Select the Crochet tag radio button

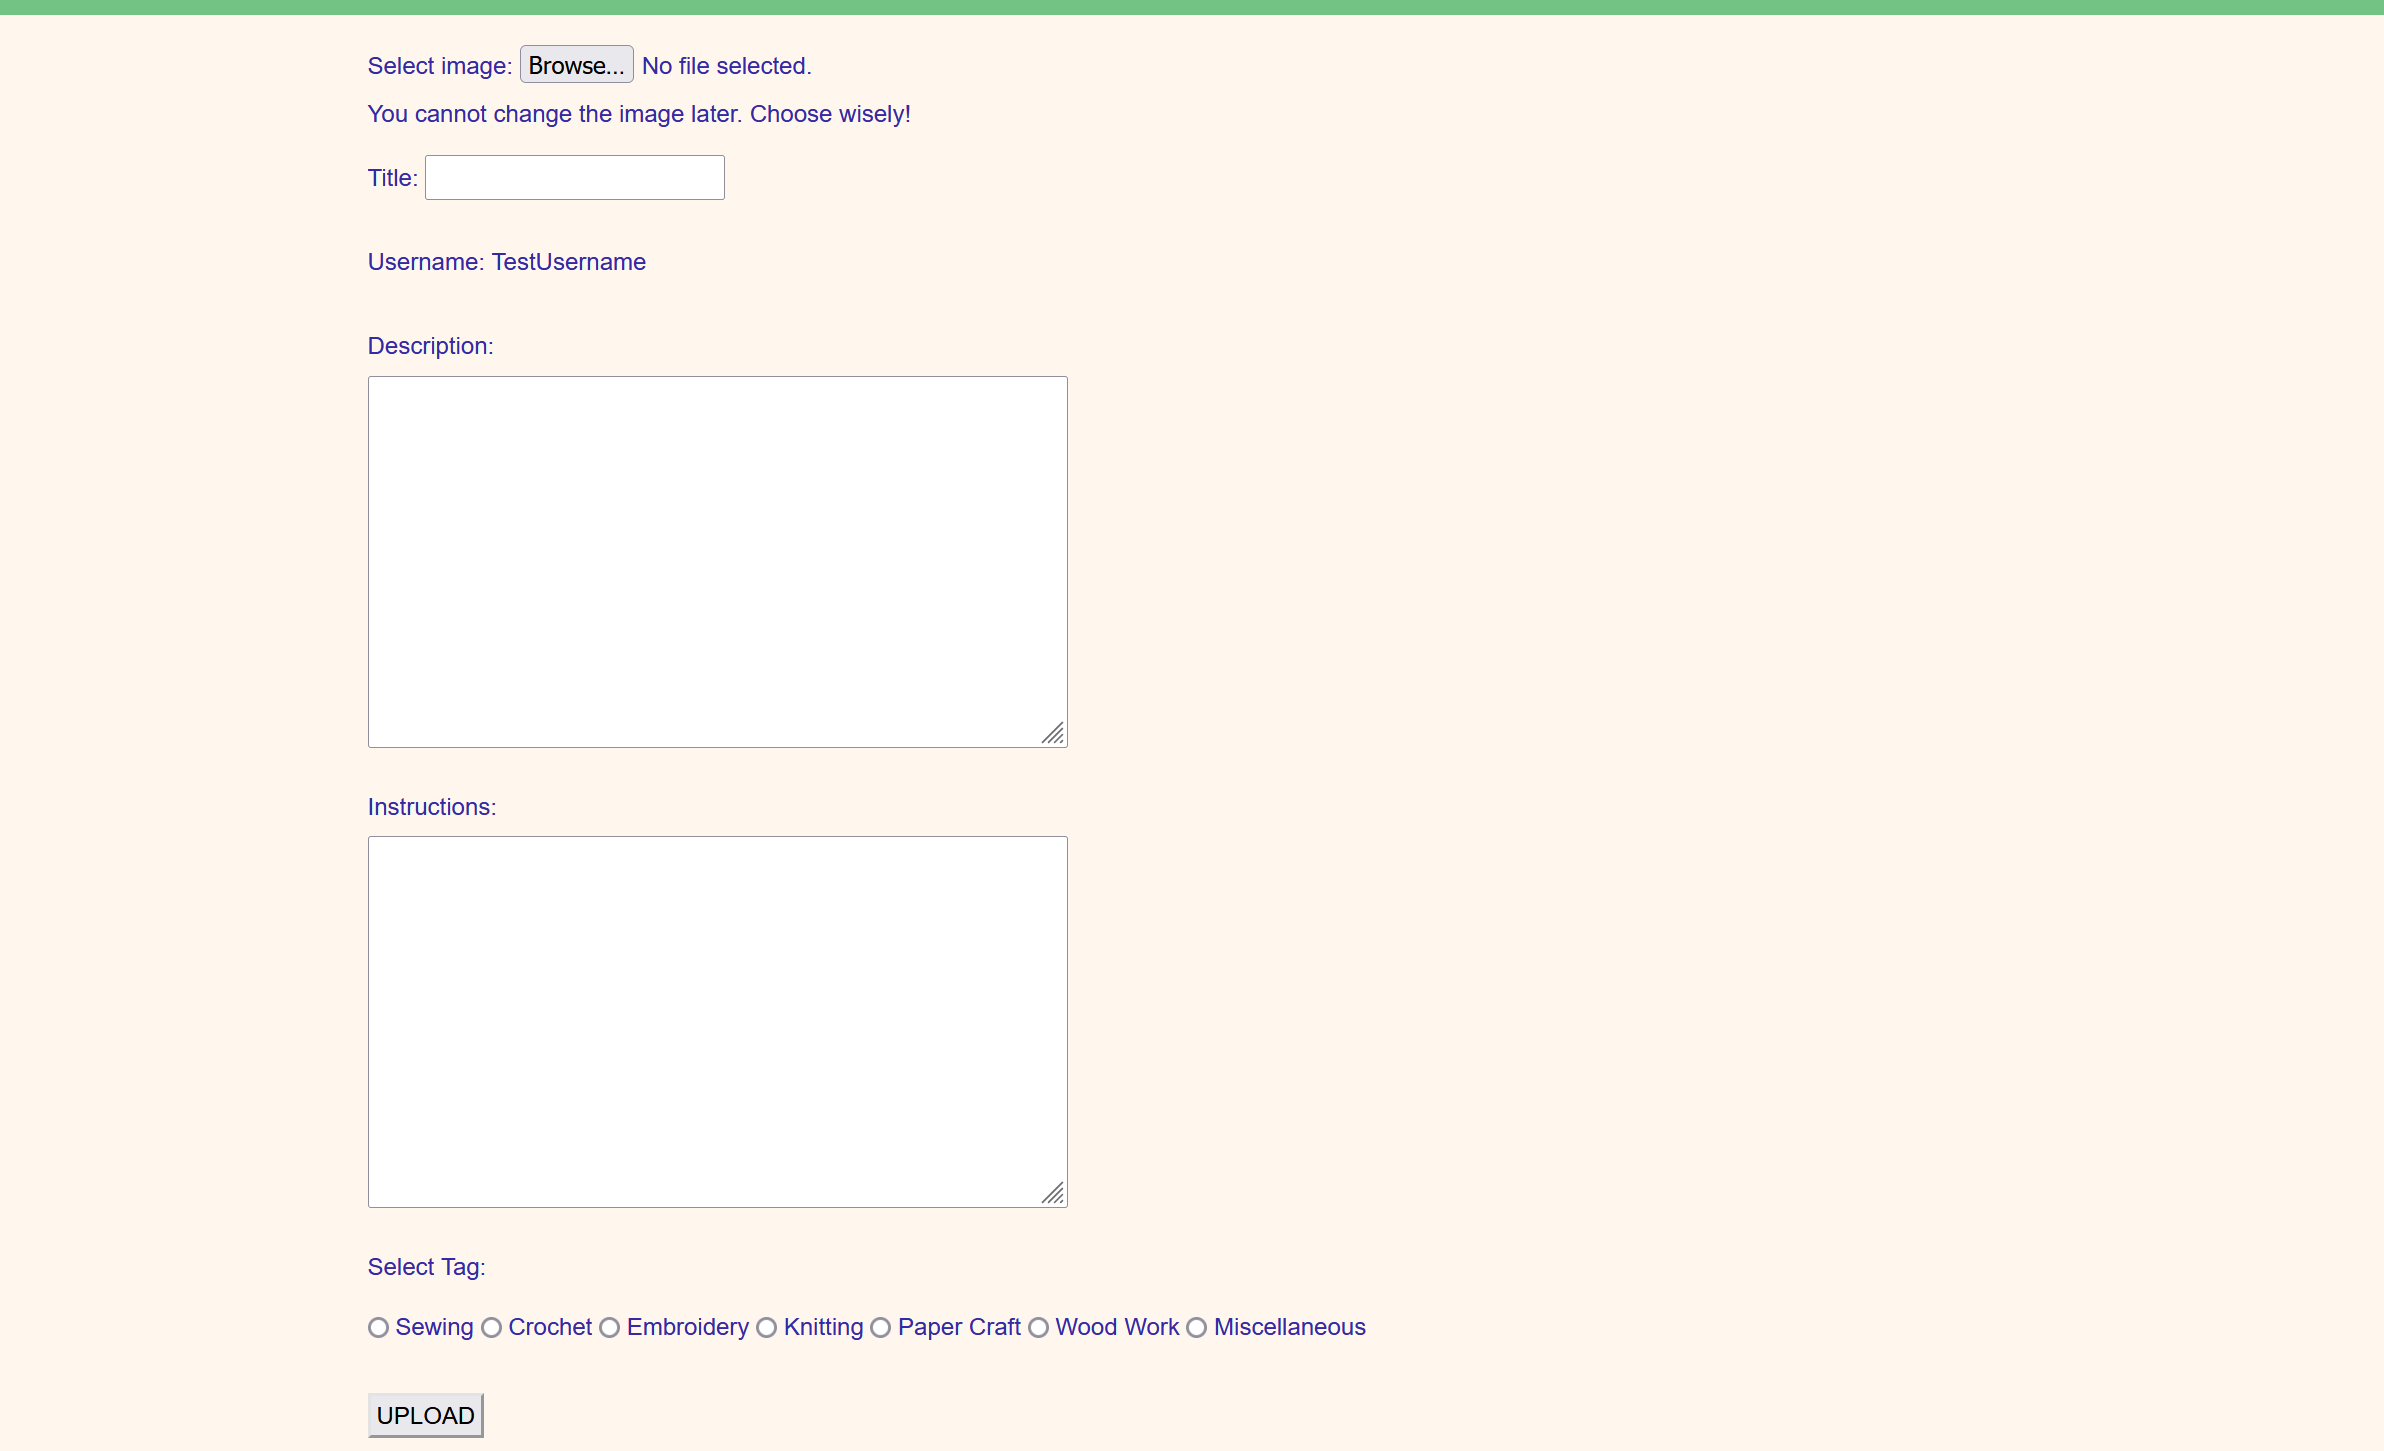coord(491,1327)
